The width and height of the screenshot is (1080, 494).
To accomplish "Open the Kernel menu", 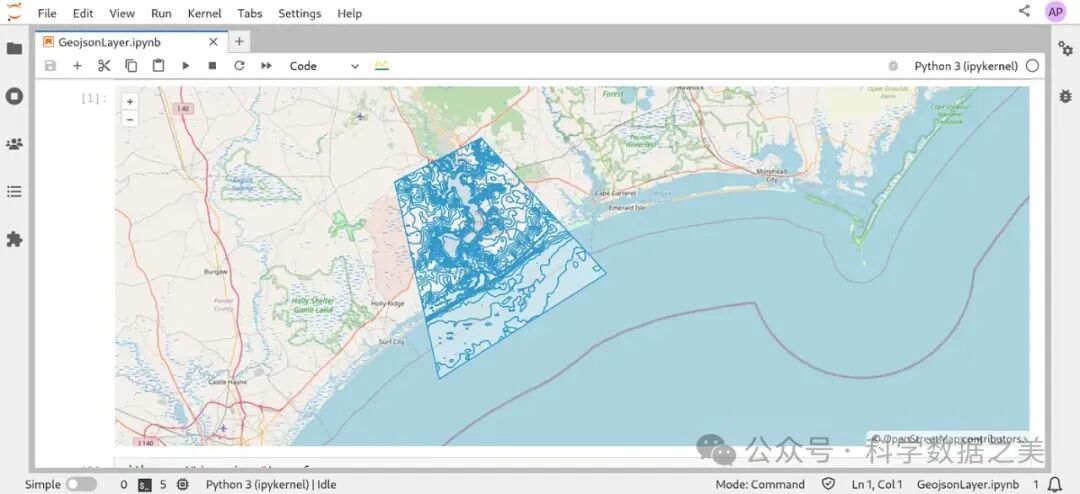I will click(204, 13).
